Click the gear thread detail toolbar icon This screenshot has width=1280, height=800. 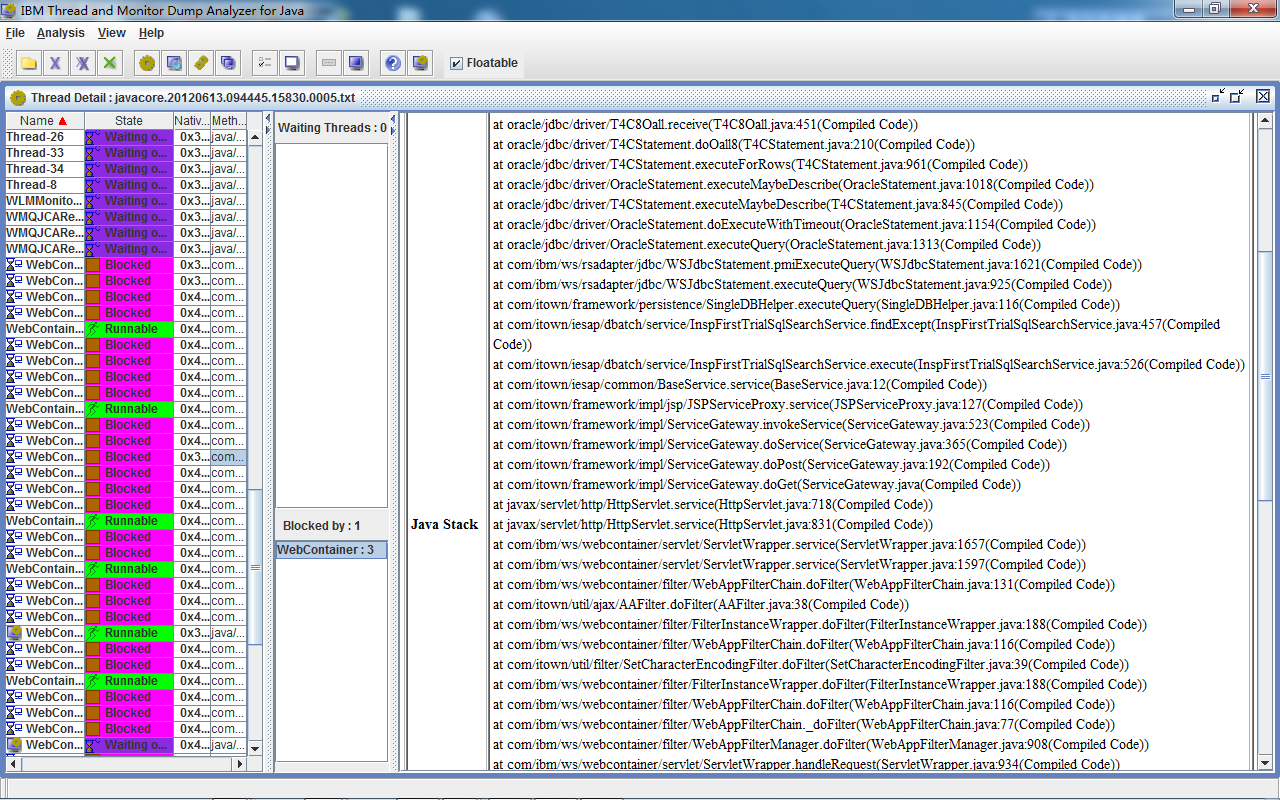tap(147, 63)
